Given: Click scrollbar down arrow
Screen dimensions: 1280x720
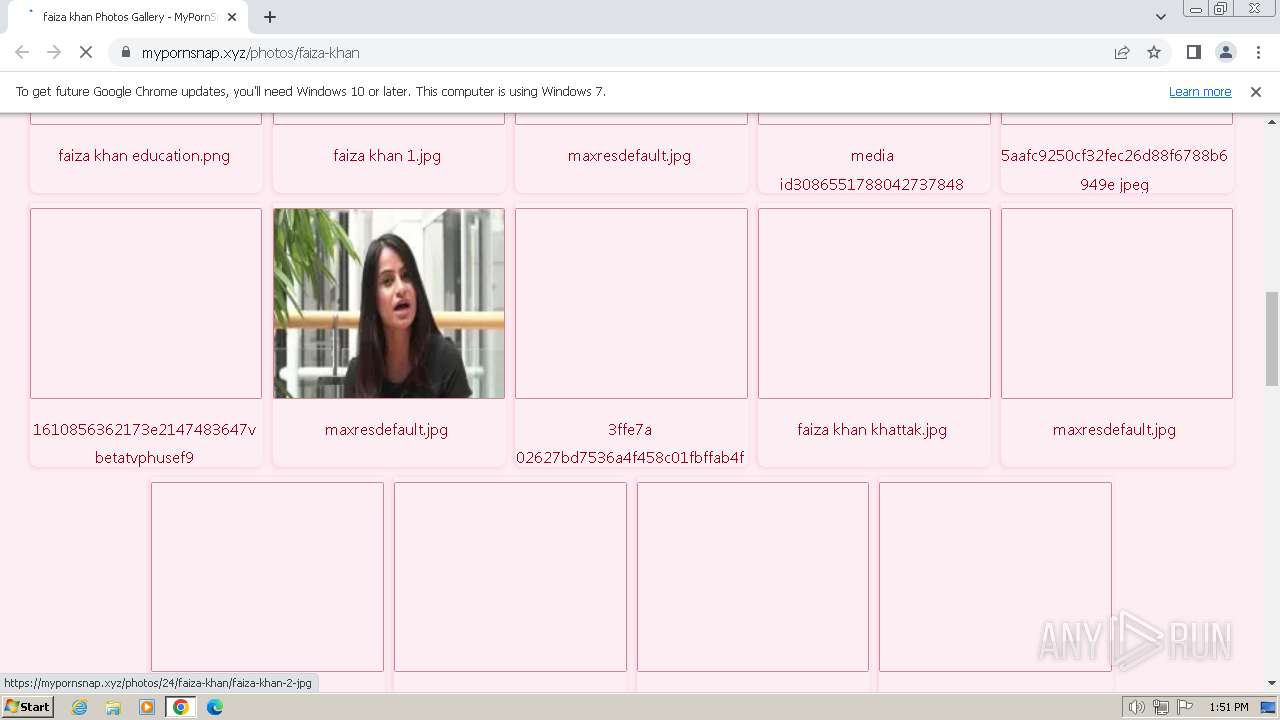Looking at the screenshot, I should coord(1272,684).
